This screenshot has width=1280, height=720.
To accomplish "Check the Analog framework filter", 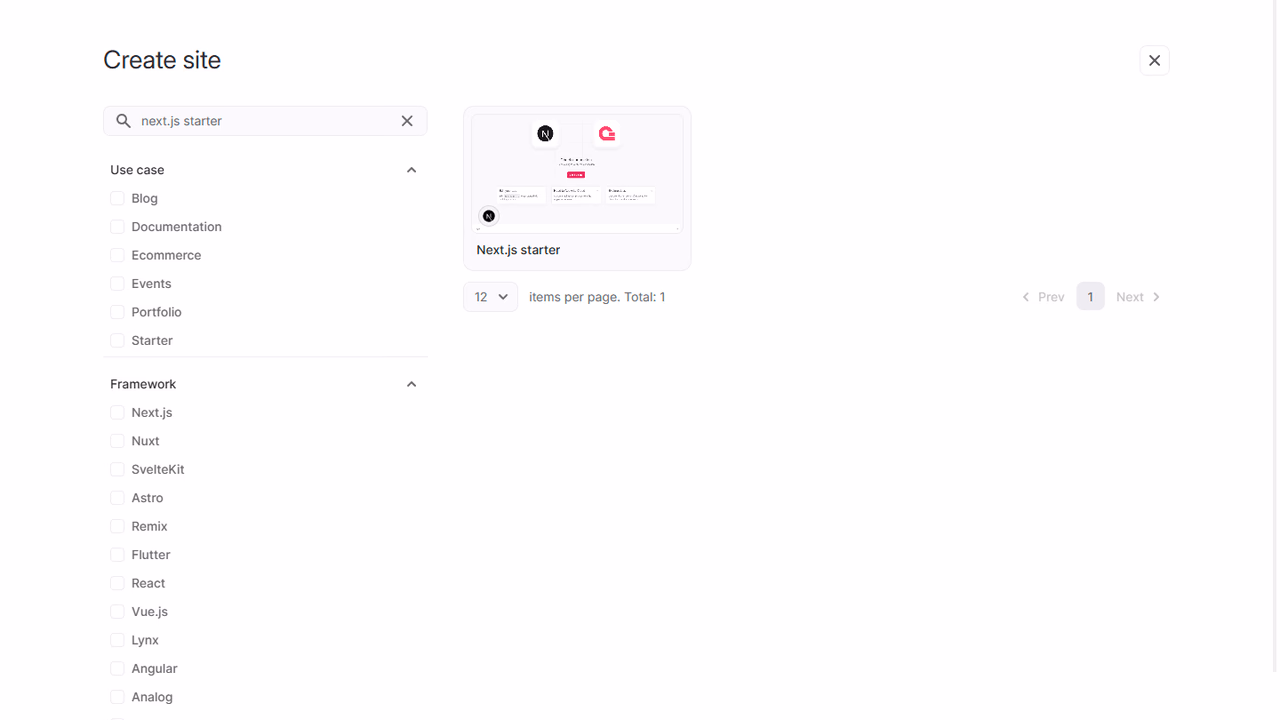I will [x=117, y=697].
